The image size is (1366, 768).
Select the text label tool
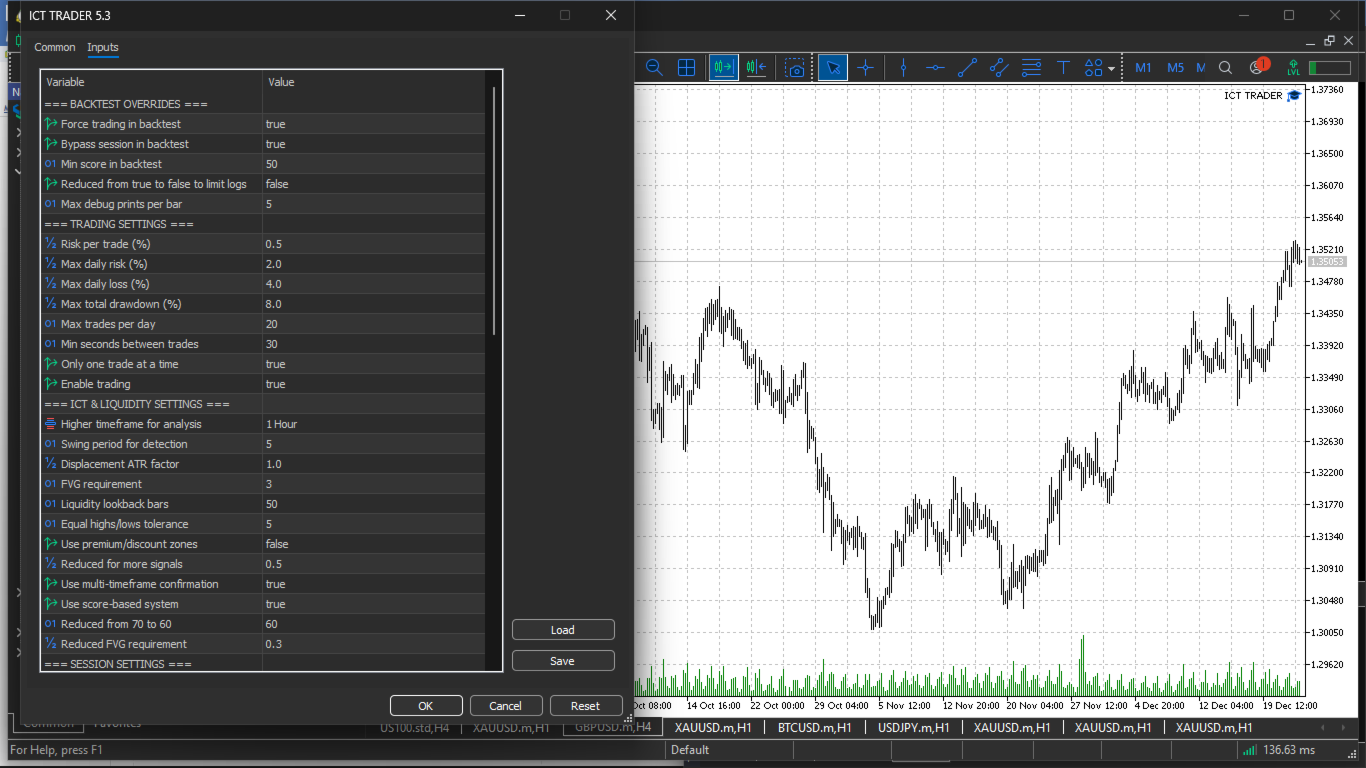coord(1063,68)
